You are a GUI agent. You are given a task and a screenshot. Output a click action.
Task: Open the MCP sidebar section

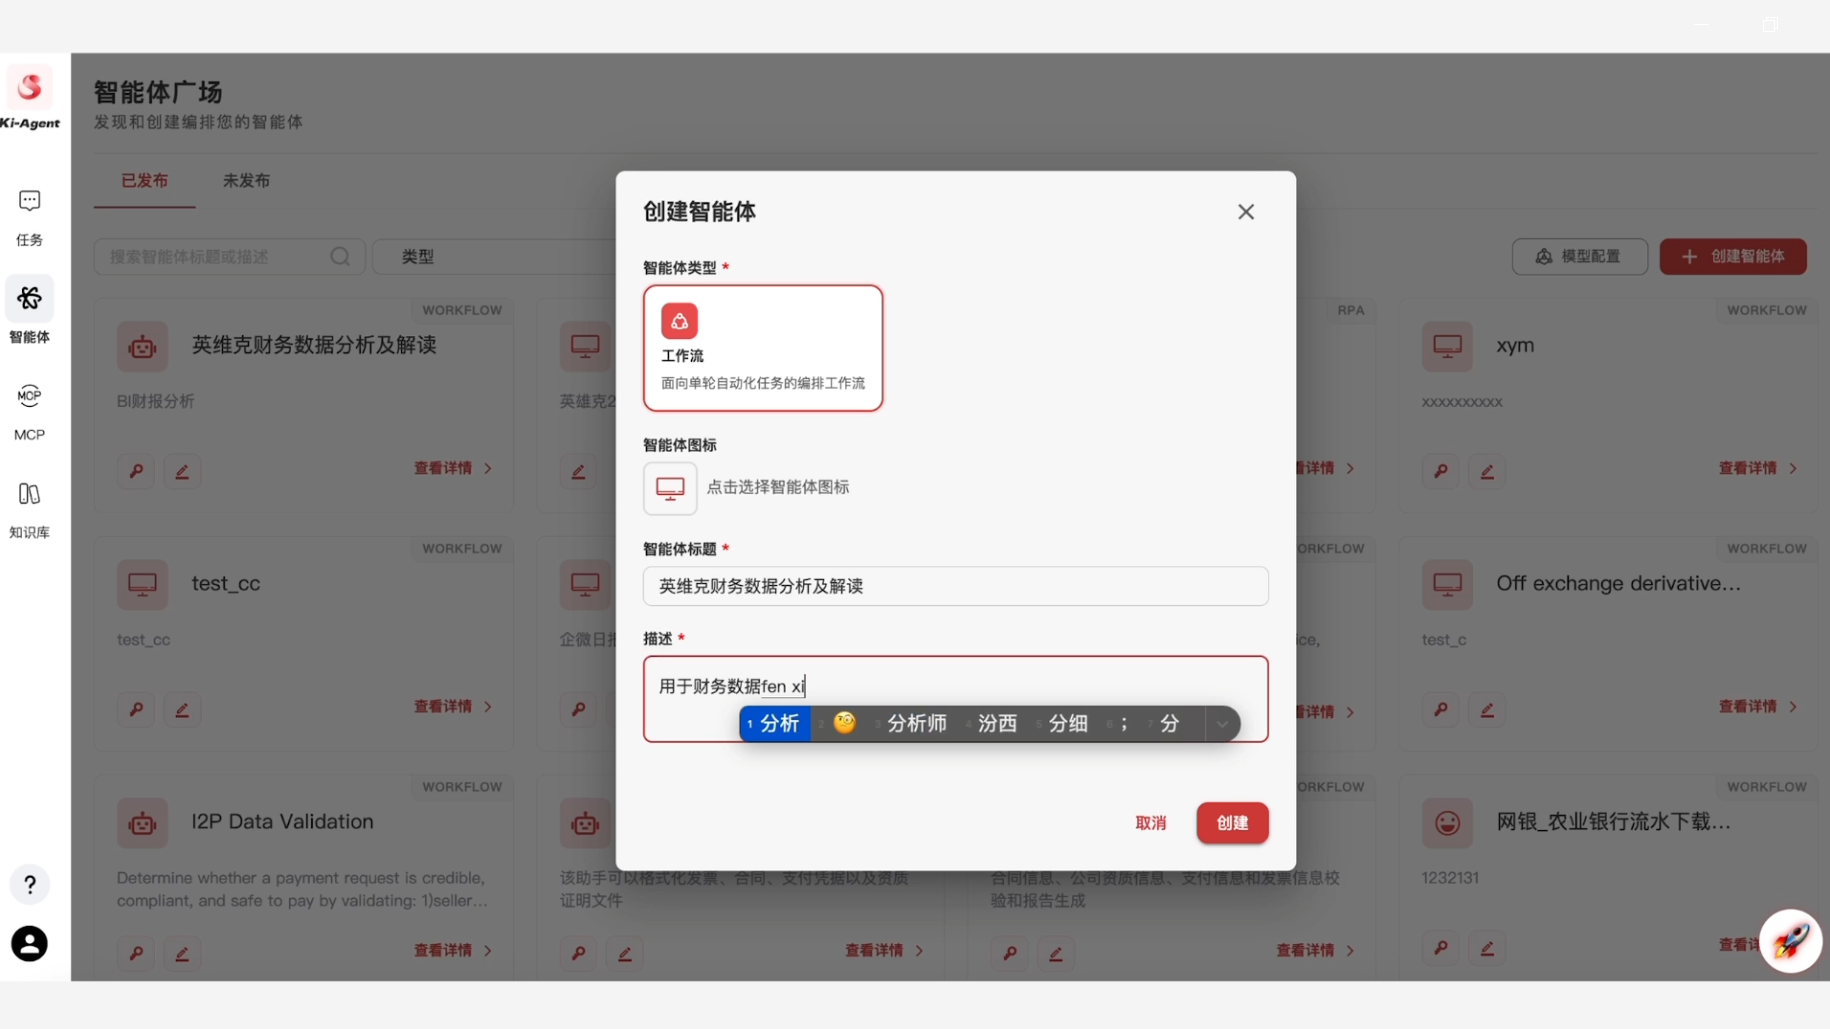click(29, 412)
